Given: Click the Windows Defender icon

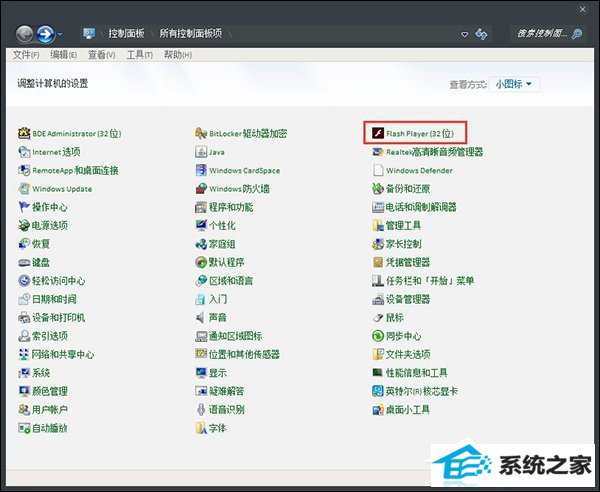Looking at the screenshot, I should pyautogui.click(x=378, y=170).
